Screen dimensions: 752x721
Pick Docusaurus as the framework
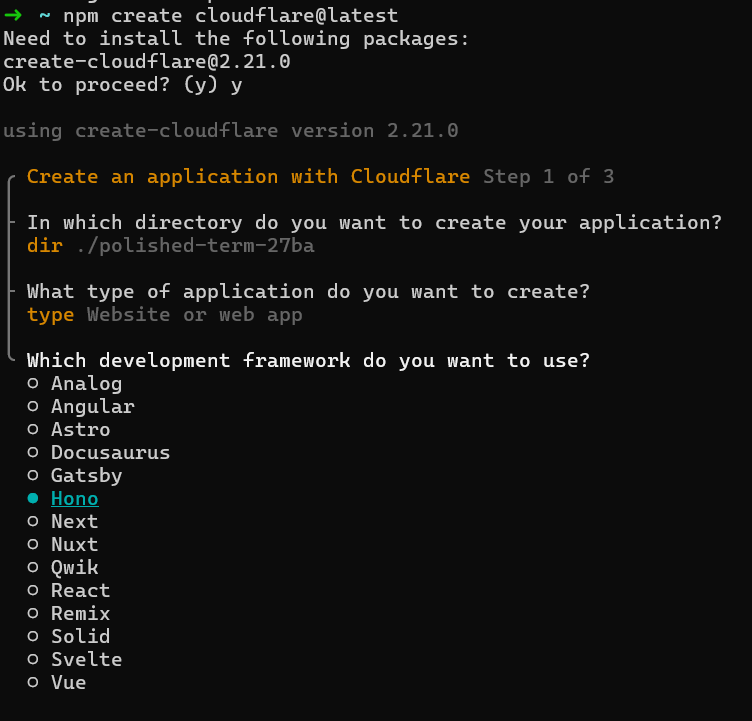110,453
